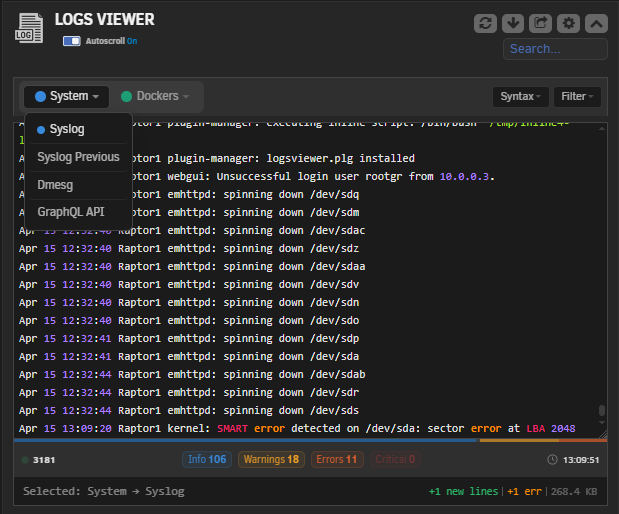The width and height of the screenshot is (619, 514).
Task: Click the '+1 err' status text
Action: tap(525, 491)
